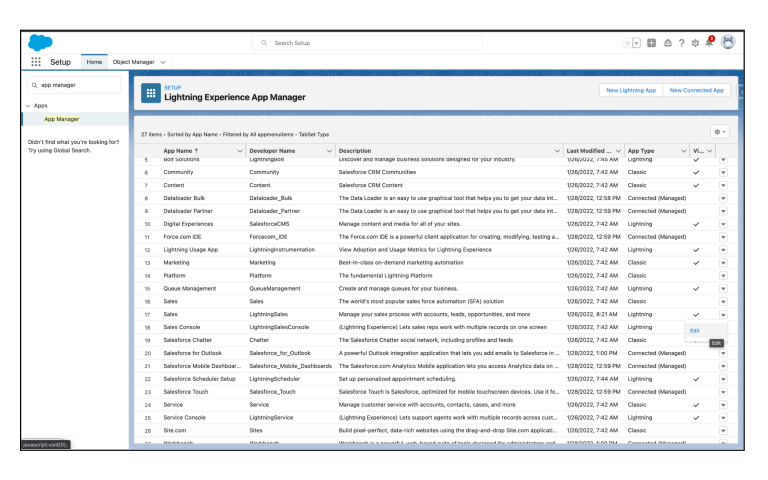768x480 pixels.
Task: Click the 'Sales Console' app name cell
Action: pos(182,327)
